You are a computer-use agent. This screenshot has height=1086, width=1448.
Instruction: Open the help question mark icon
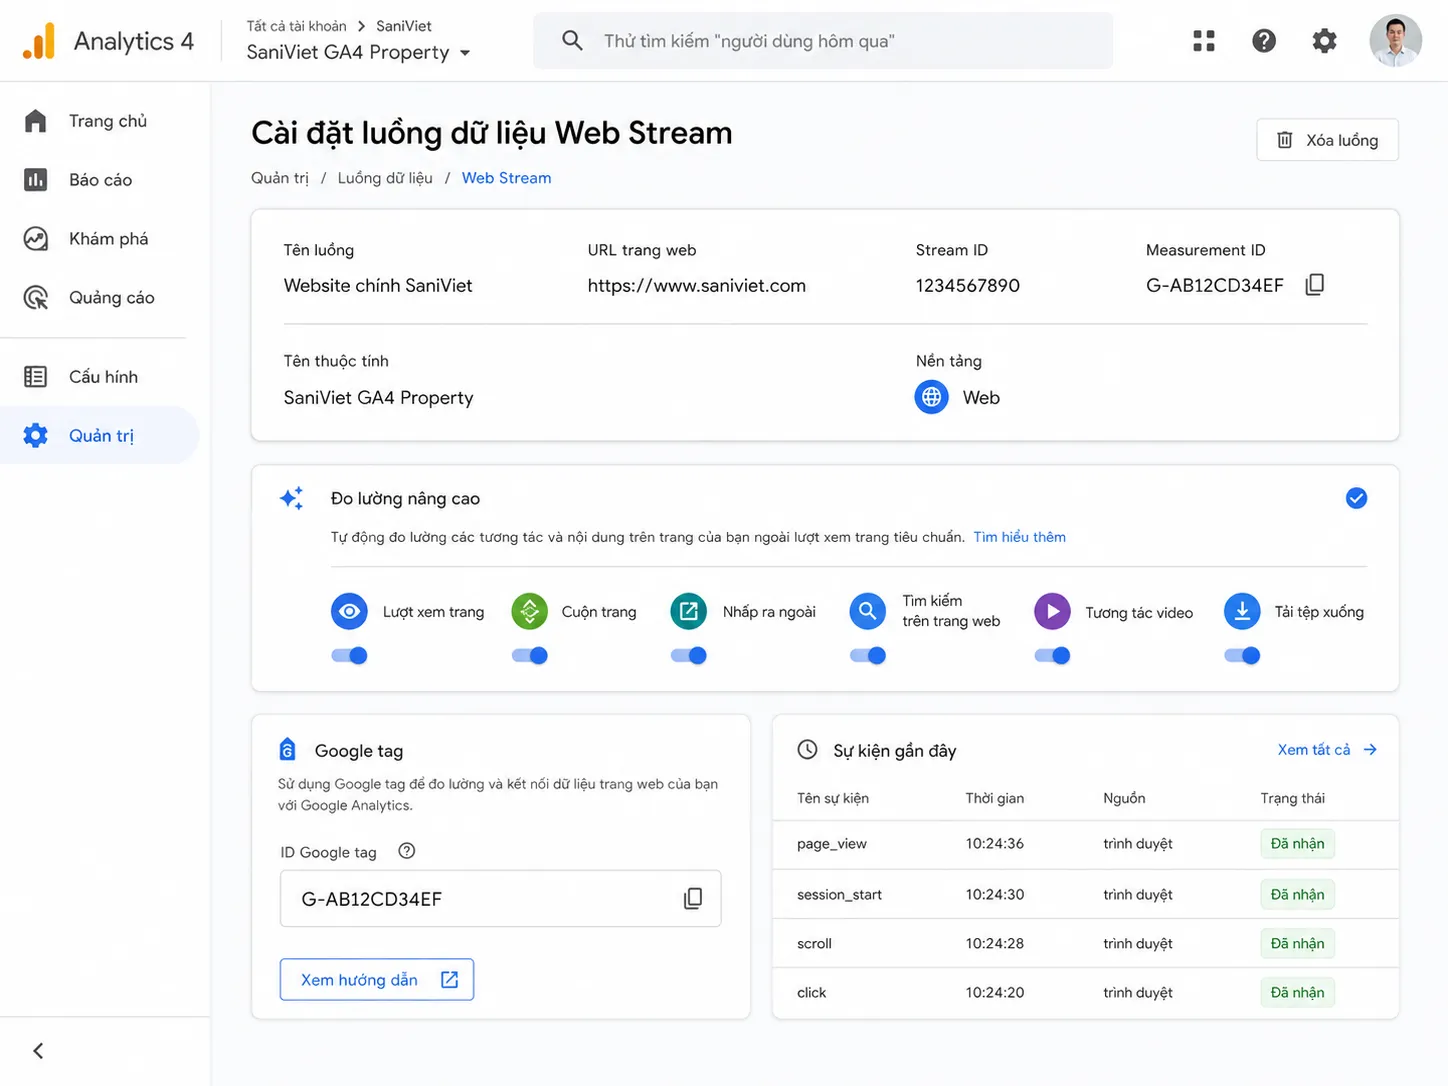click(x=1264, y=41)
